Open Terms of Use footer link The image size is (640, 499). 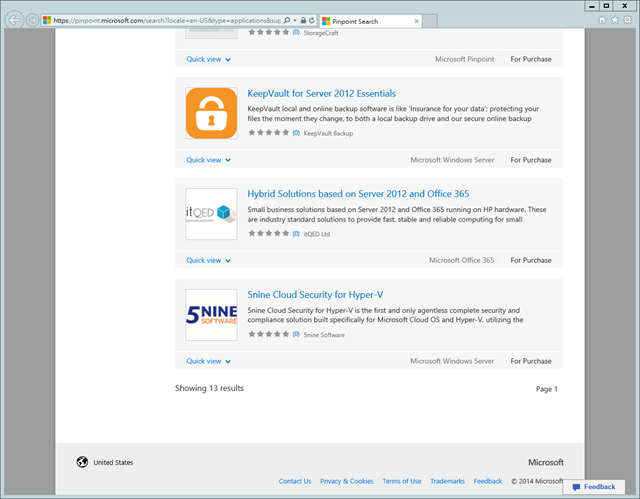point(402,481)
